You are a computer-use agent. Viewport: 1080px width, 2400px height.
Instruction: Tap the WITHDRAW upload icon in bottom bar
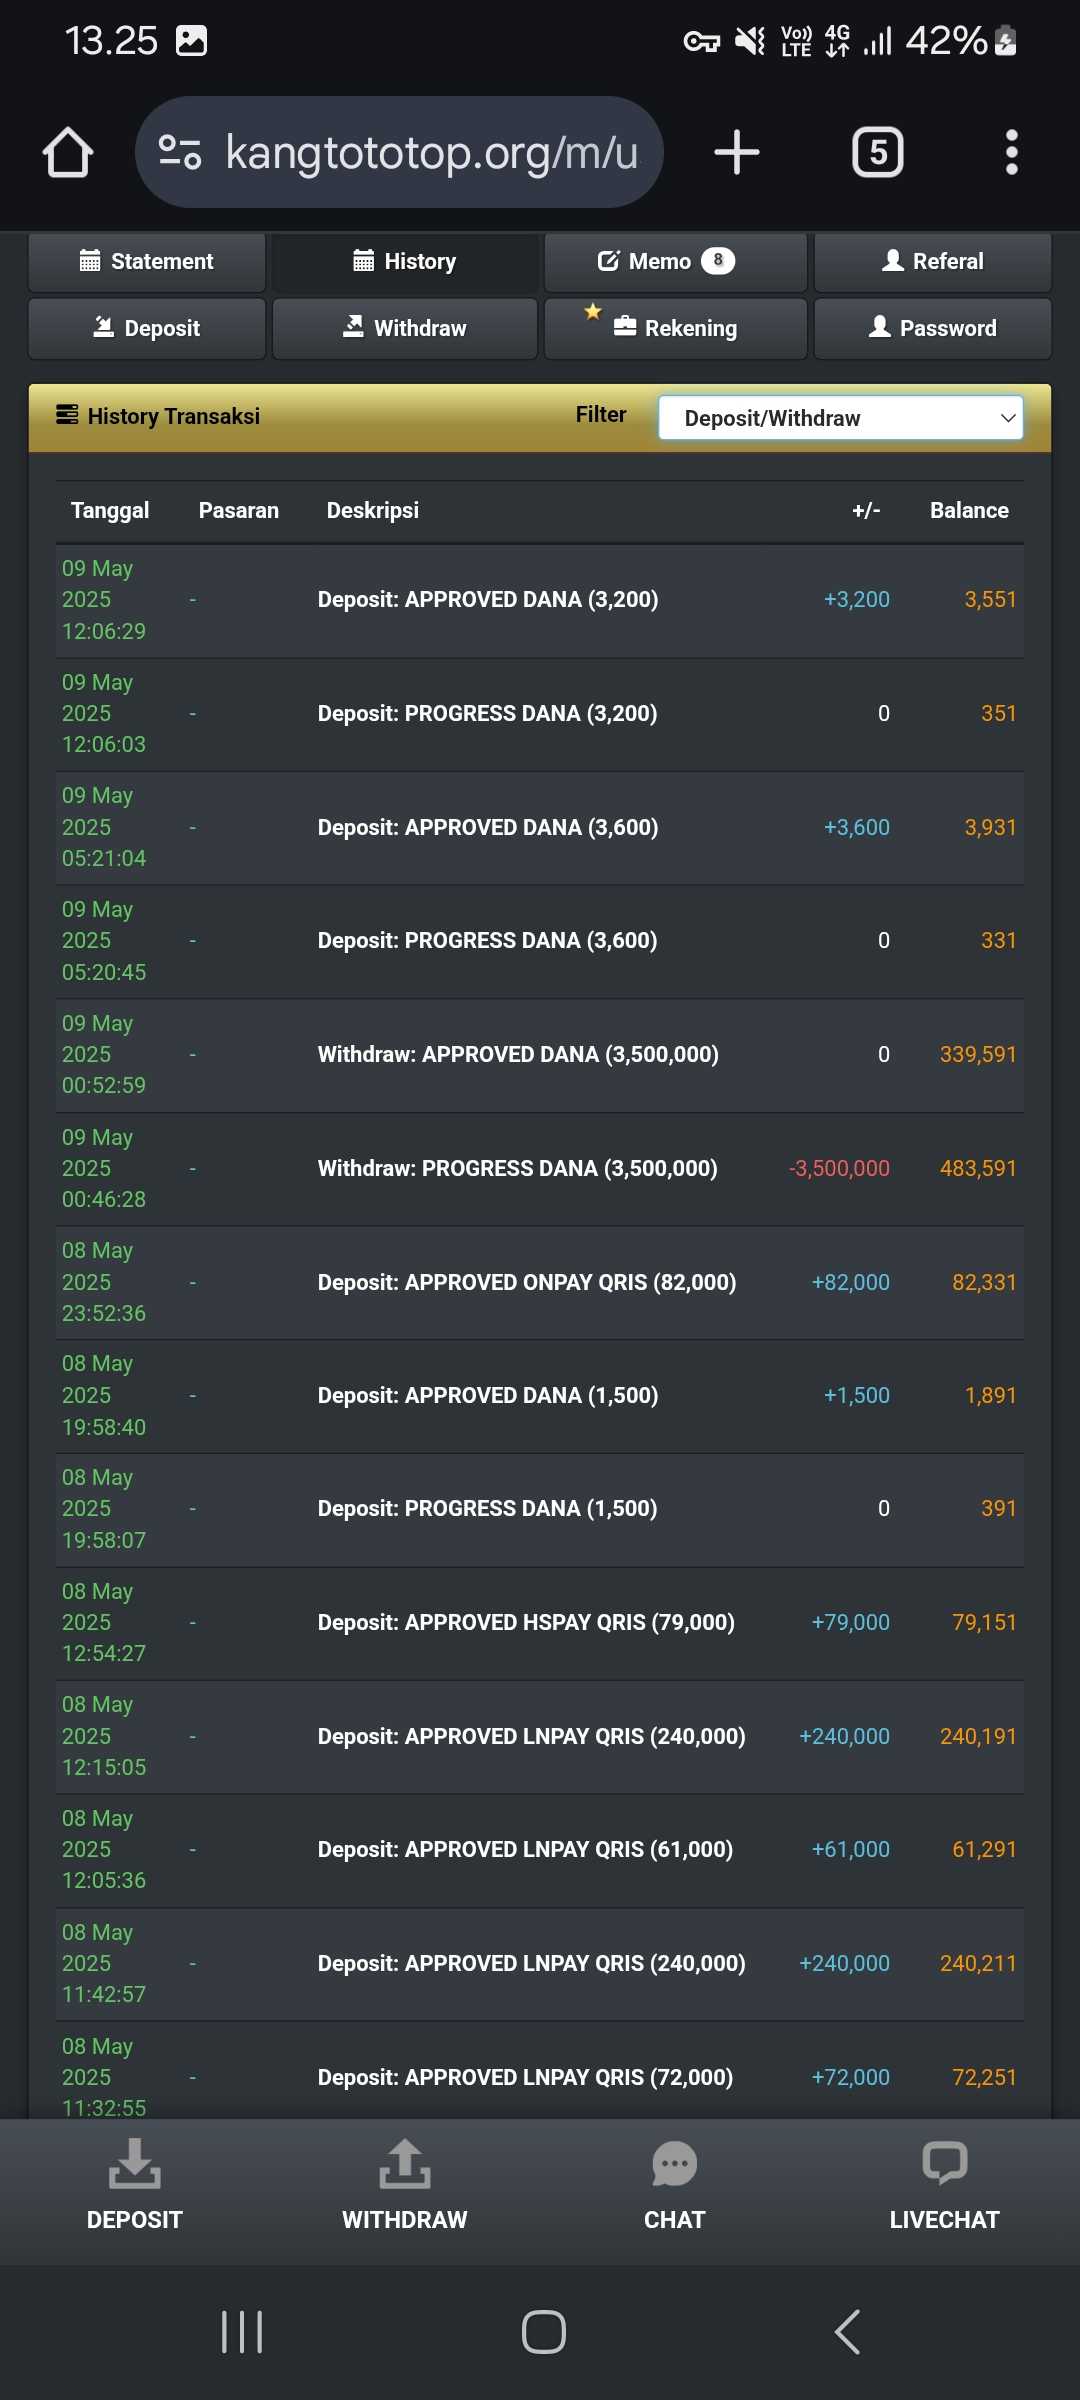[404, 2164]
